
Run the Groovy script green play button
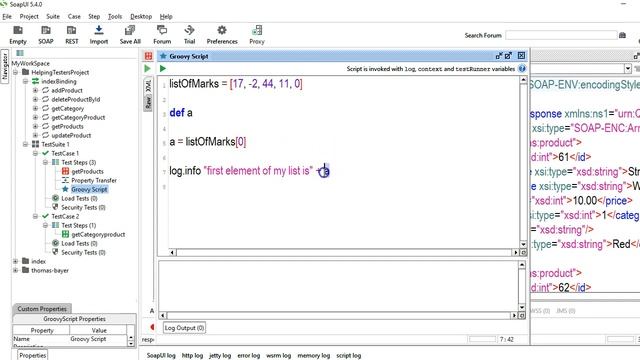pos(163,69)
